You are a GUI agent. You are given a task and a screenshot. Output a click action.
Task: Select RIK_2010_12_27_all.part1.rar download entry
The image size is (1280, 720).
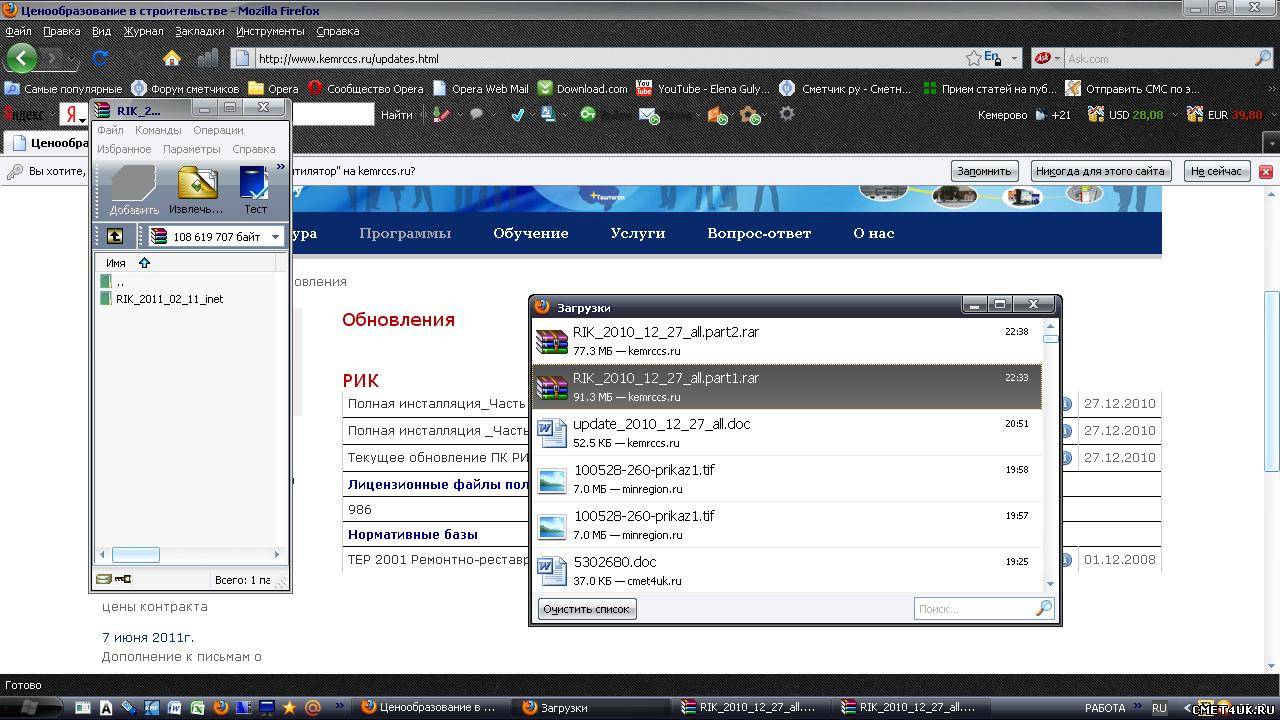pos(787,387)
